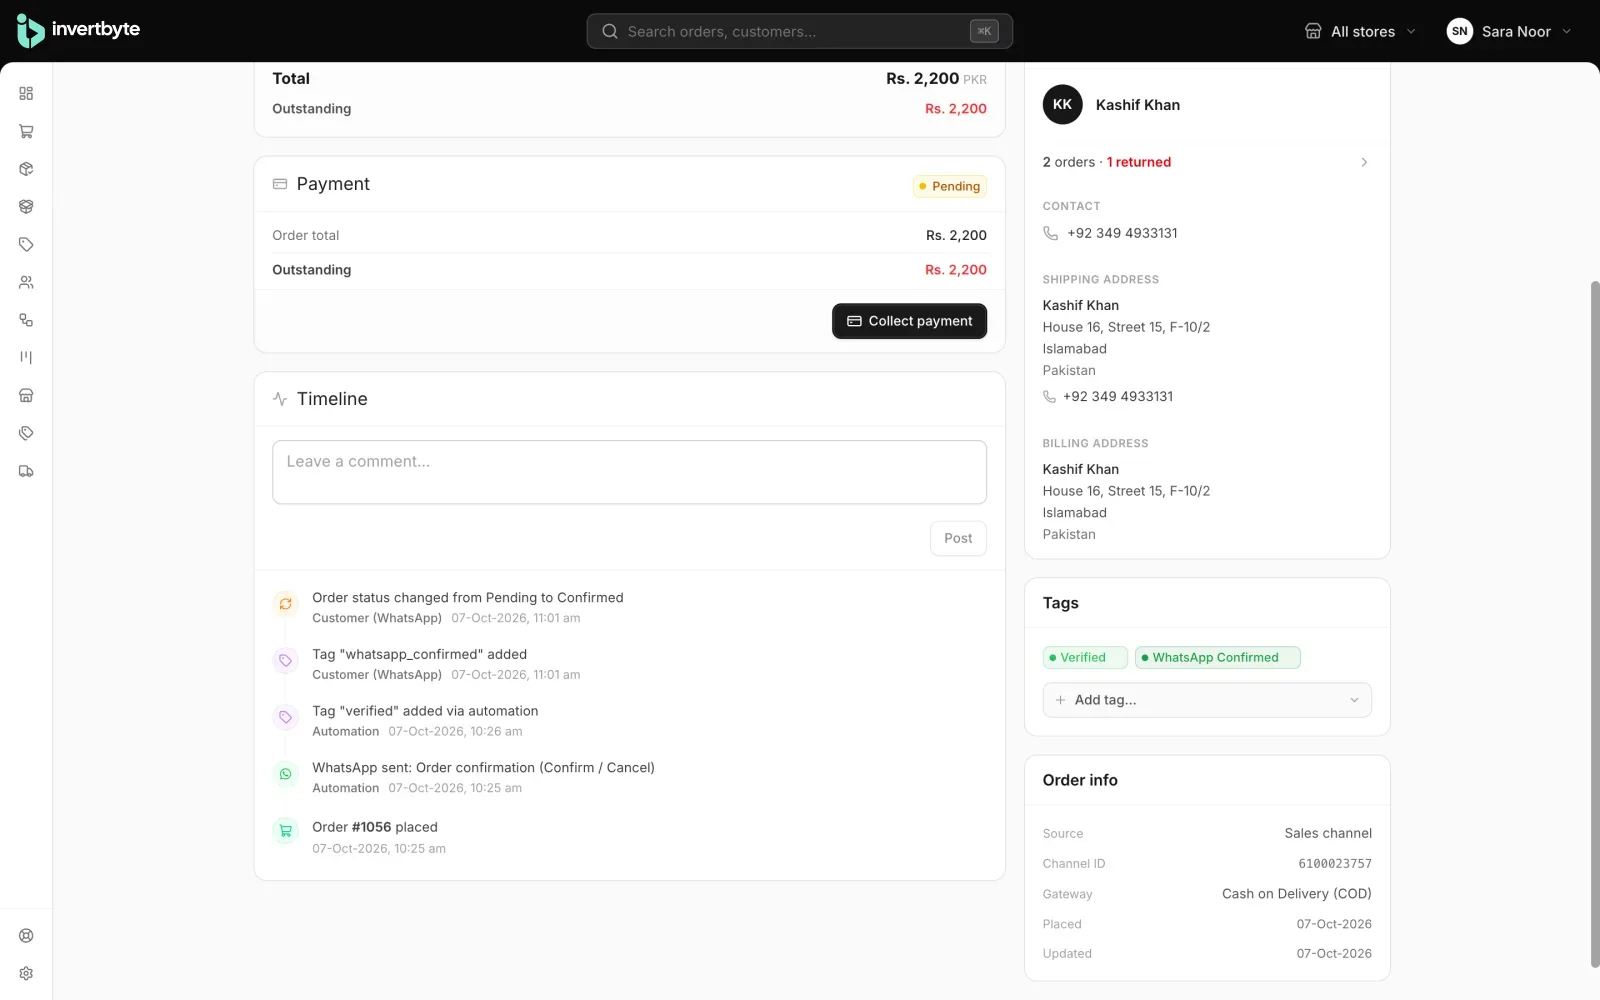Click the contact phone number +92 349 4933131

point(1122,233)
